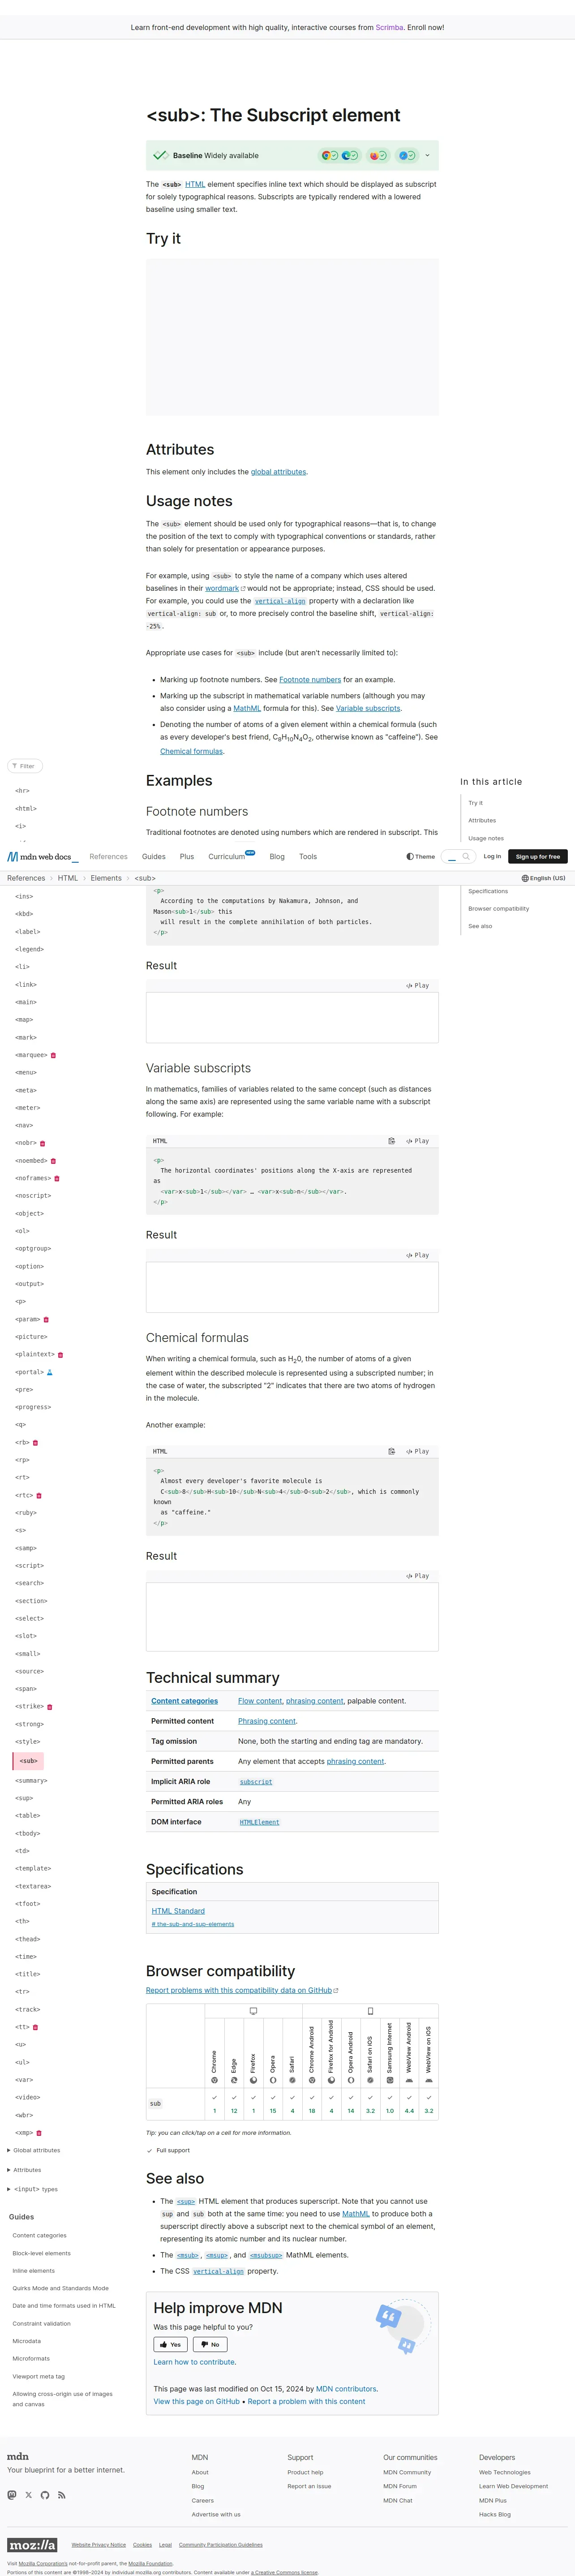Expand the Attributes sidebar section
The height and width of the screenshot is (2576, 575).
[25, 2170]
